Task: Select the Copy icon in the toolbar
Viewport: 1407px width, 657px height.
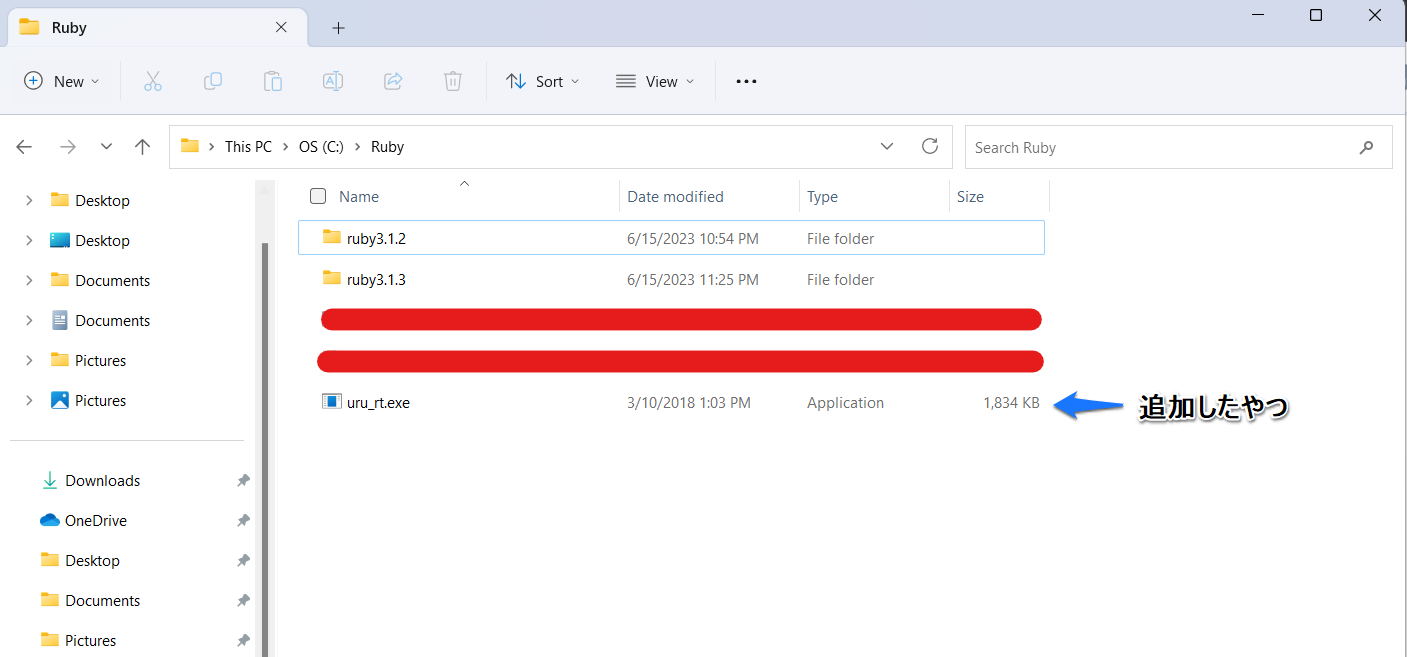Action: pyautogui.click(x=212, y=81)
